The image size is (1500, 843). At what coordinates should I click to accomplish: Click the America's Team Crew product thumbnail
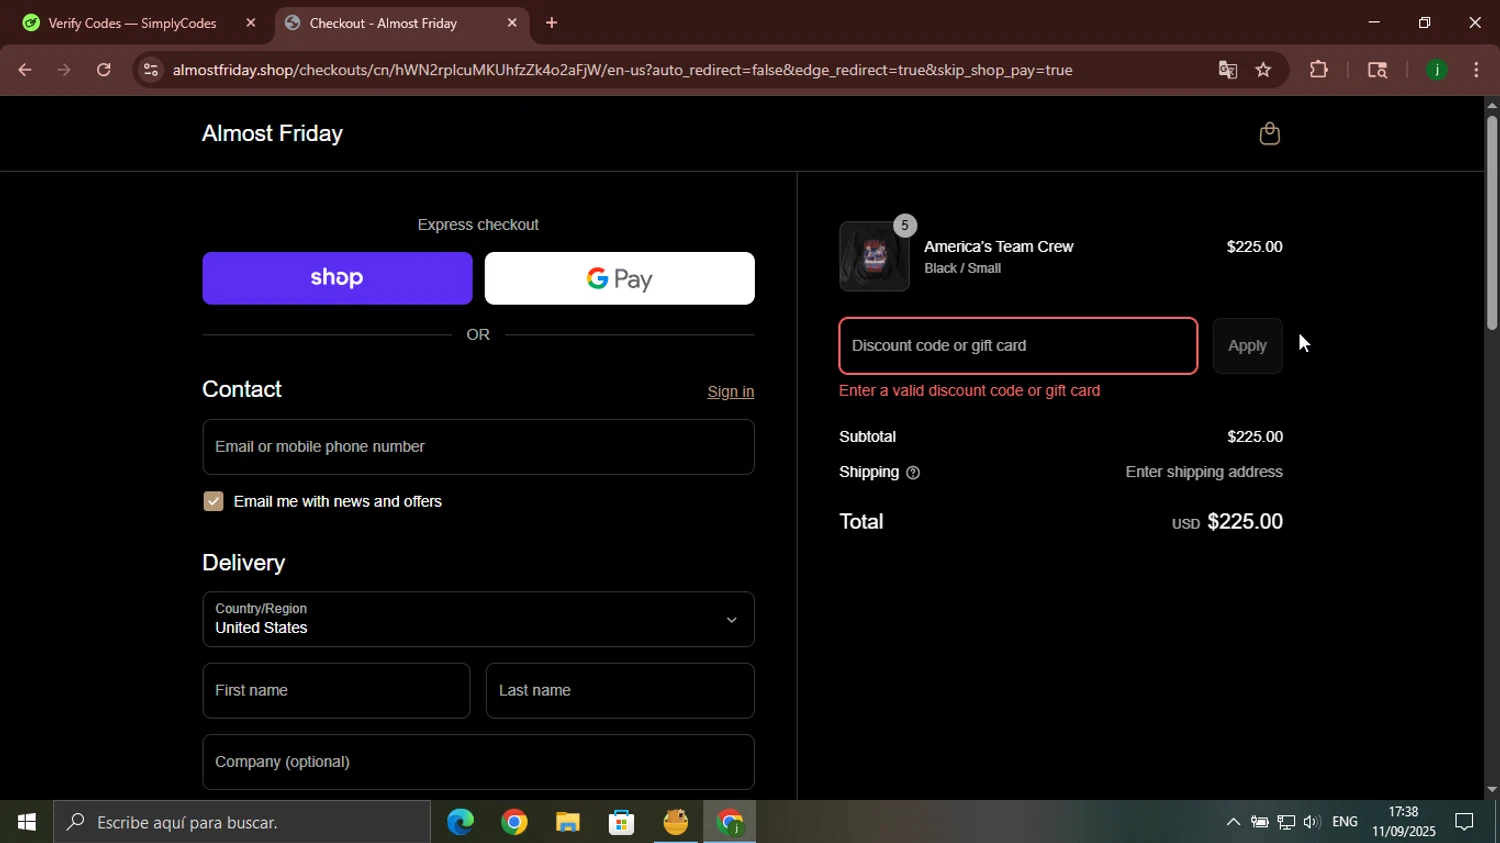point(874,257)
